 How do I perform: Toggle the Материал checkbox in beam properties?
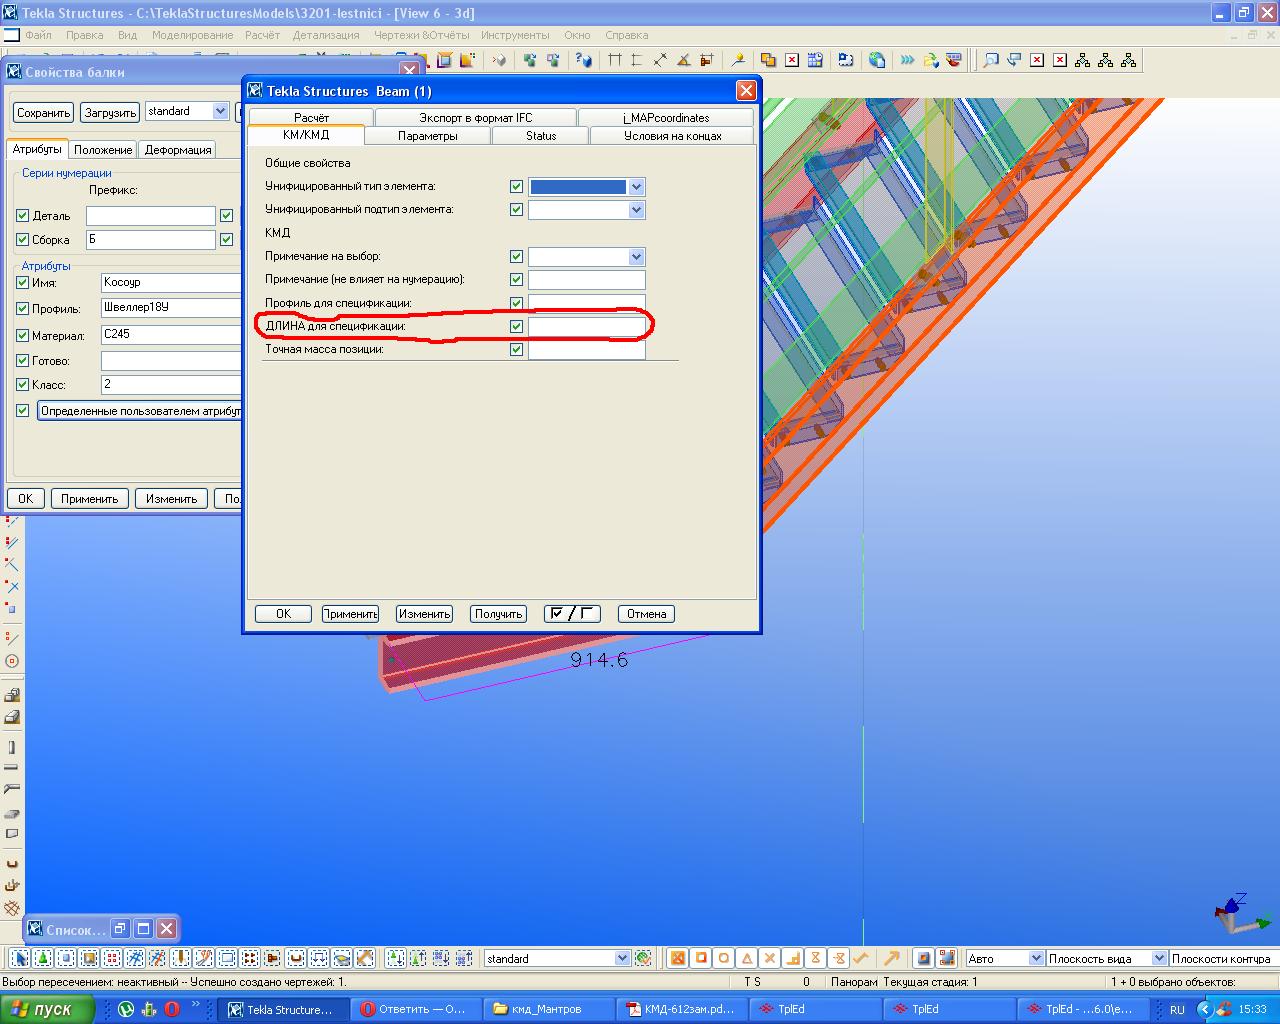coord(23,335)
